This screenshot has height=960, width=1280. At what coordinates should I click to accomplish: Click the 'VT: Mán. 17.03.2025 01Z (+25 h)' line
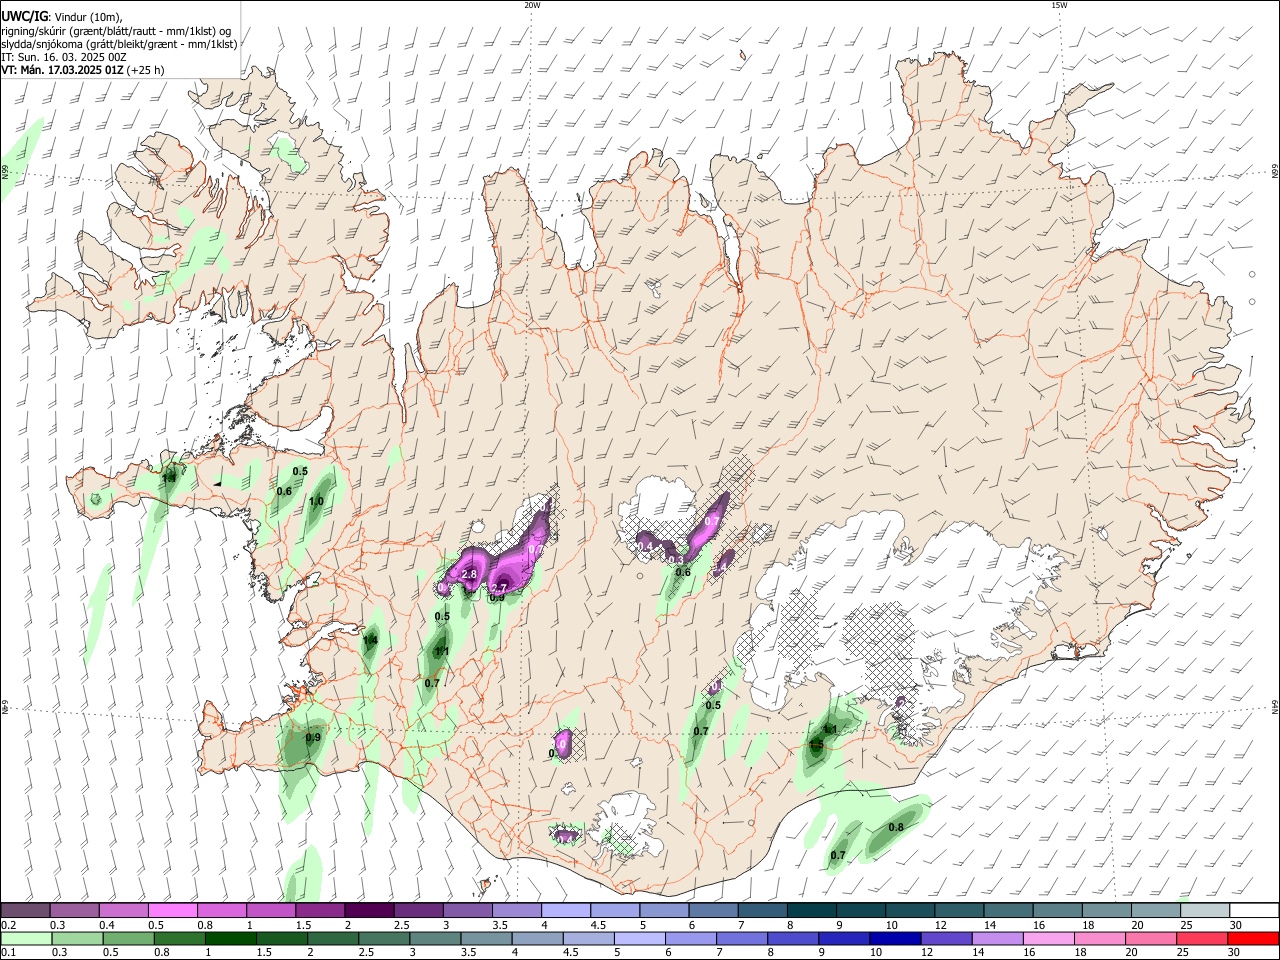[83, 70]
